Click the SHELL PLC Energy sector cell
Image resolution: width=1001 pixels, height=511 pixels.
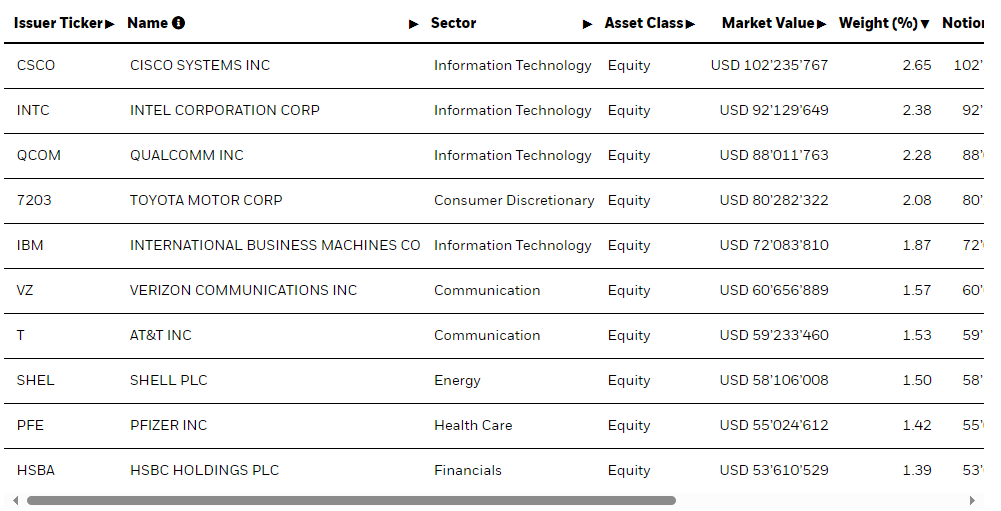pyautogui.click(x=457, y=380)
